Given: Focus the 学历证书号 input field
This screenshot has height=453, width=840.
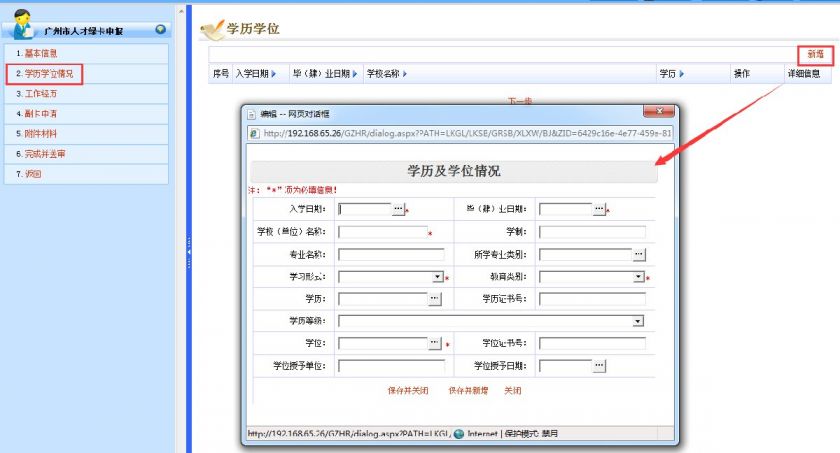Looking at the screenshot, I should click(592, 299).
